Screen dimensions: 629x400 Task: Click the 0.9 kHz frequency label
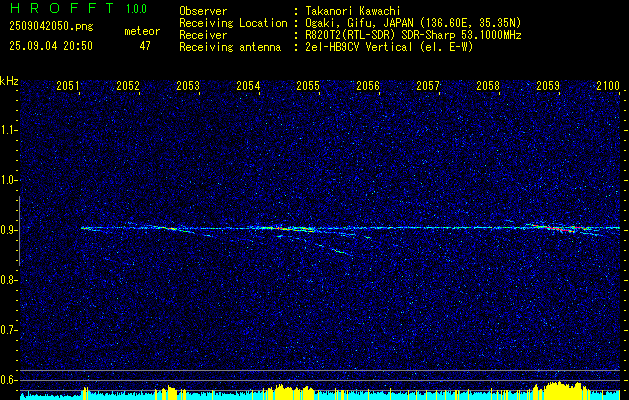click(x=8, y=230)
